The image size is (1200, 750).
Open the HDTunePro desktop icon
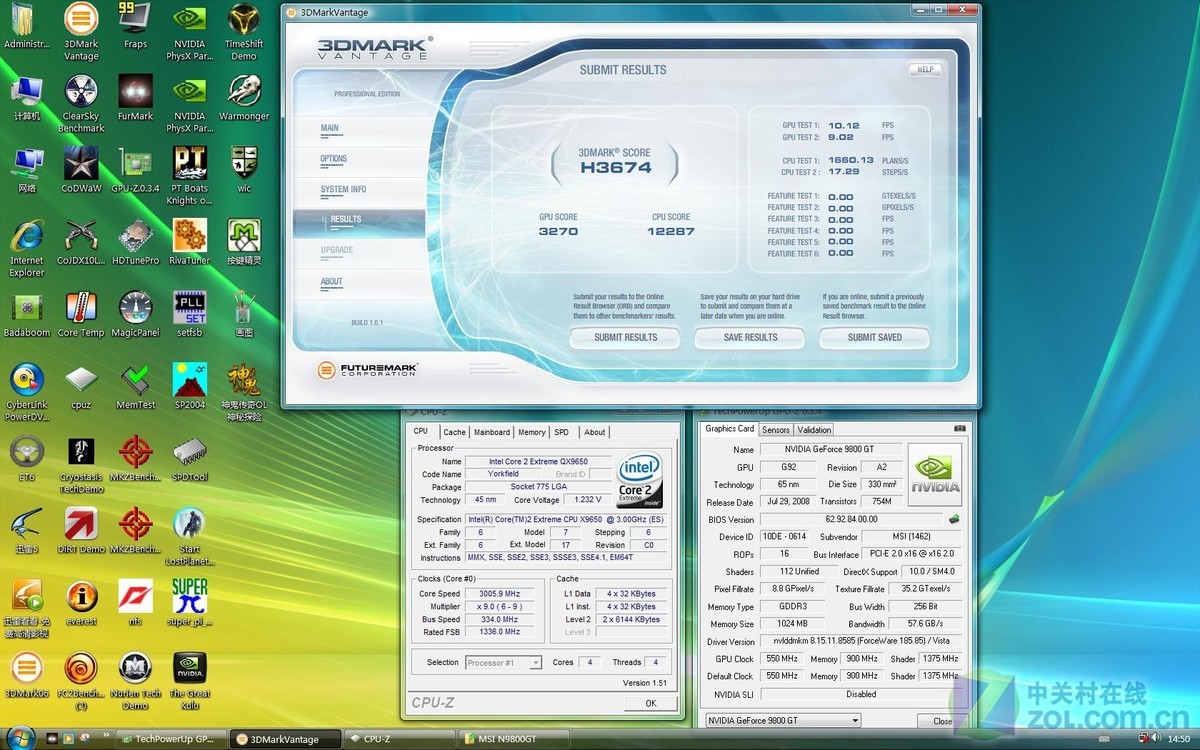[x=135, y=242]
